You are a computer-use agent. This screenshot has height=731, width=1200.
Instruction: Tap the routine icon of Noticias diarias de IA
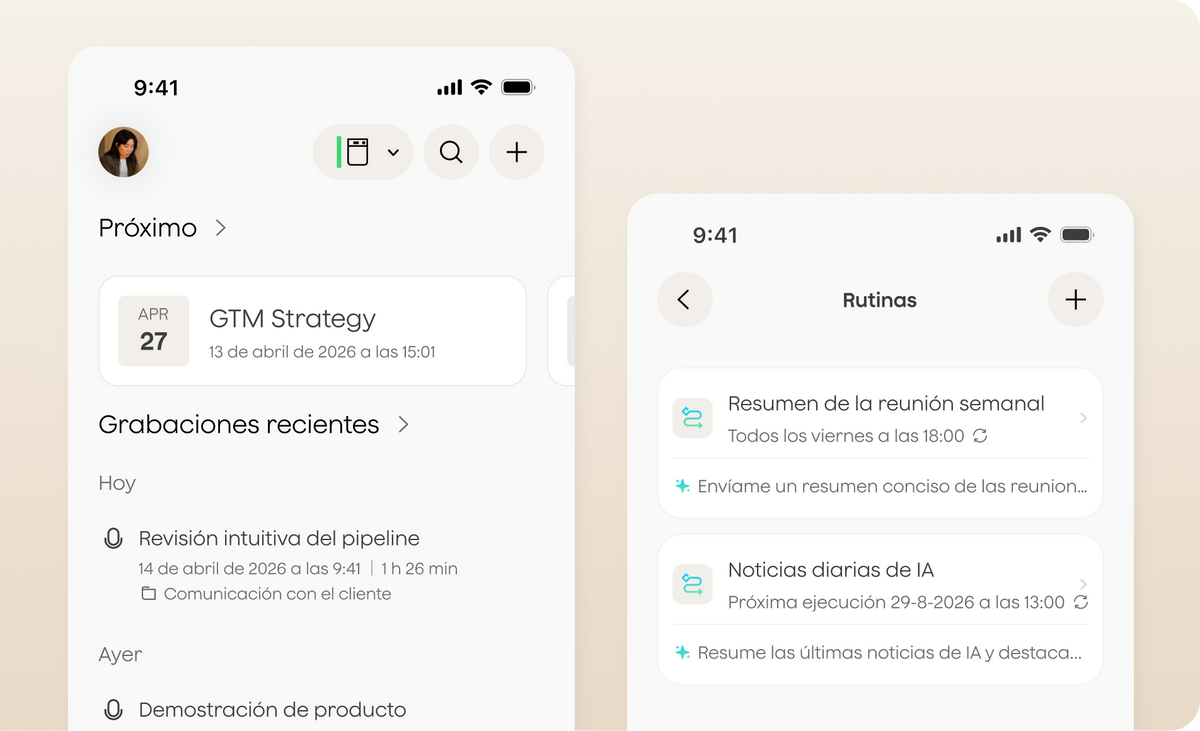(x=692, y=584)
